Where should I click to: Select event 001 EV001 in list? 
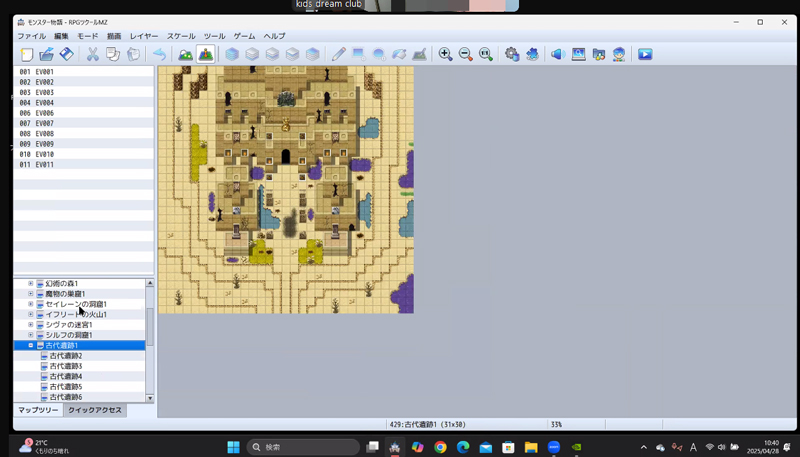point(84,72)
